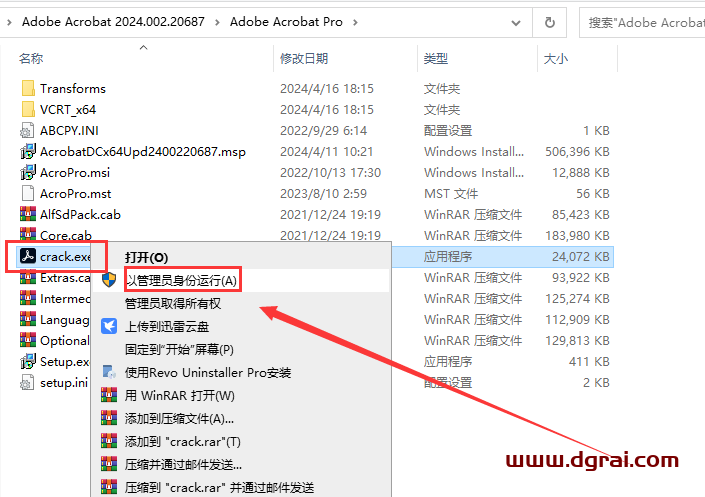705x497 pixels.
Task: Click the Revo Uninstaller Pro icon
Action: 109,372
